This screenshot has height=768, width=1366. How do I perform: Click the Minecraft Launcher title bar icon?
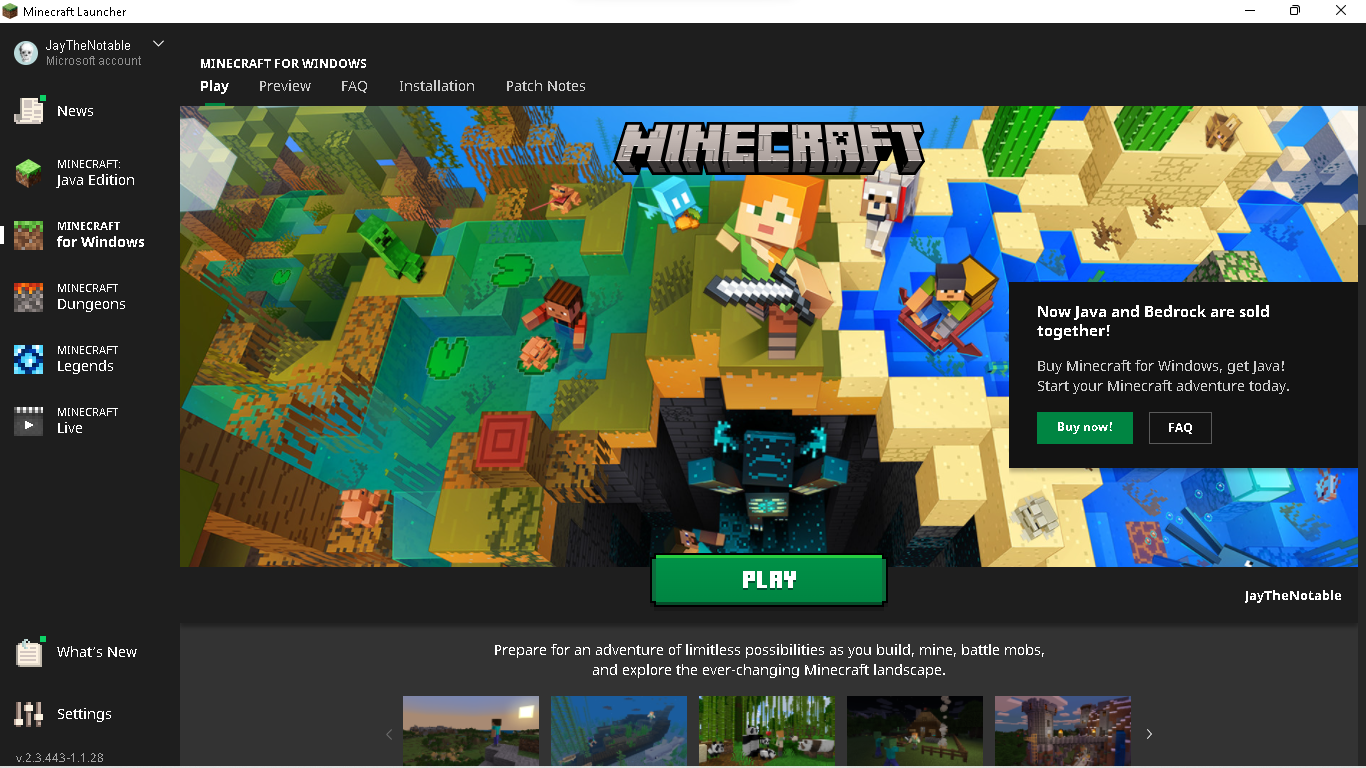(x=10, y=11)
